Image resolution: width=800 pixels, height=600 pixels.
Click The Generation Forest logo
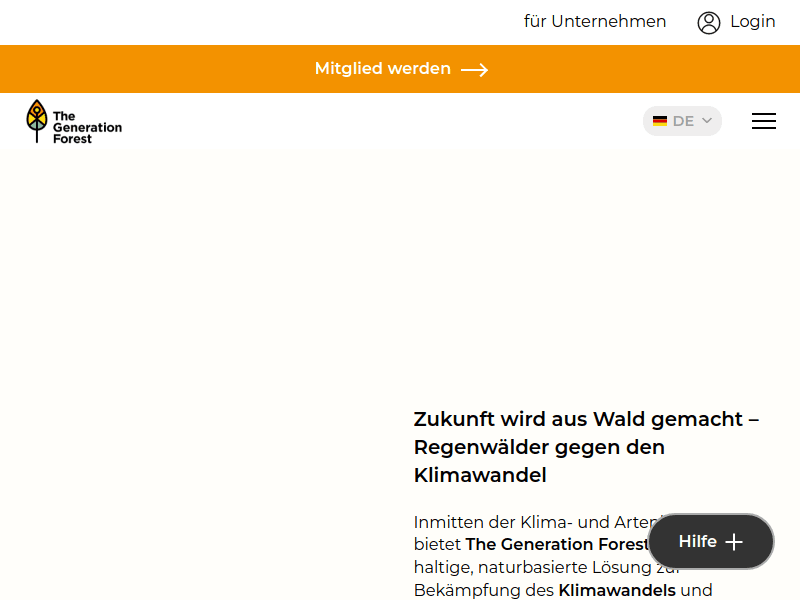tap(73, 121)
